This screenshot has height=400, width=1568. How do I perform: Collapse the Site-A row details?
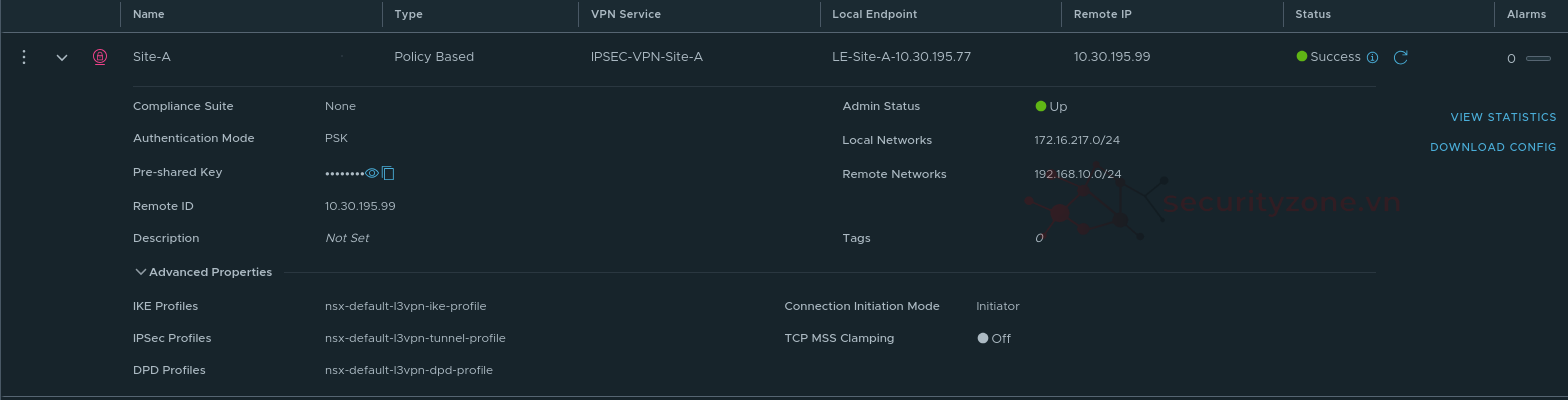coord(62,57)
